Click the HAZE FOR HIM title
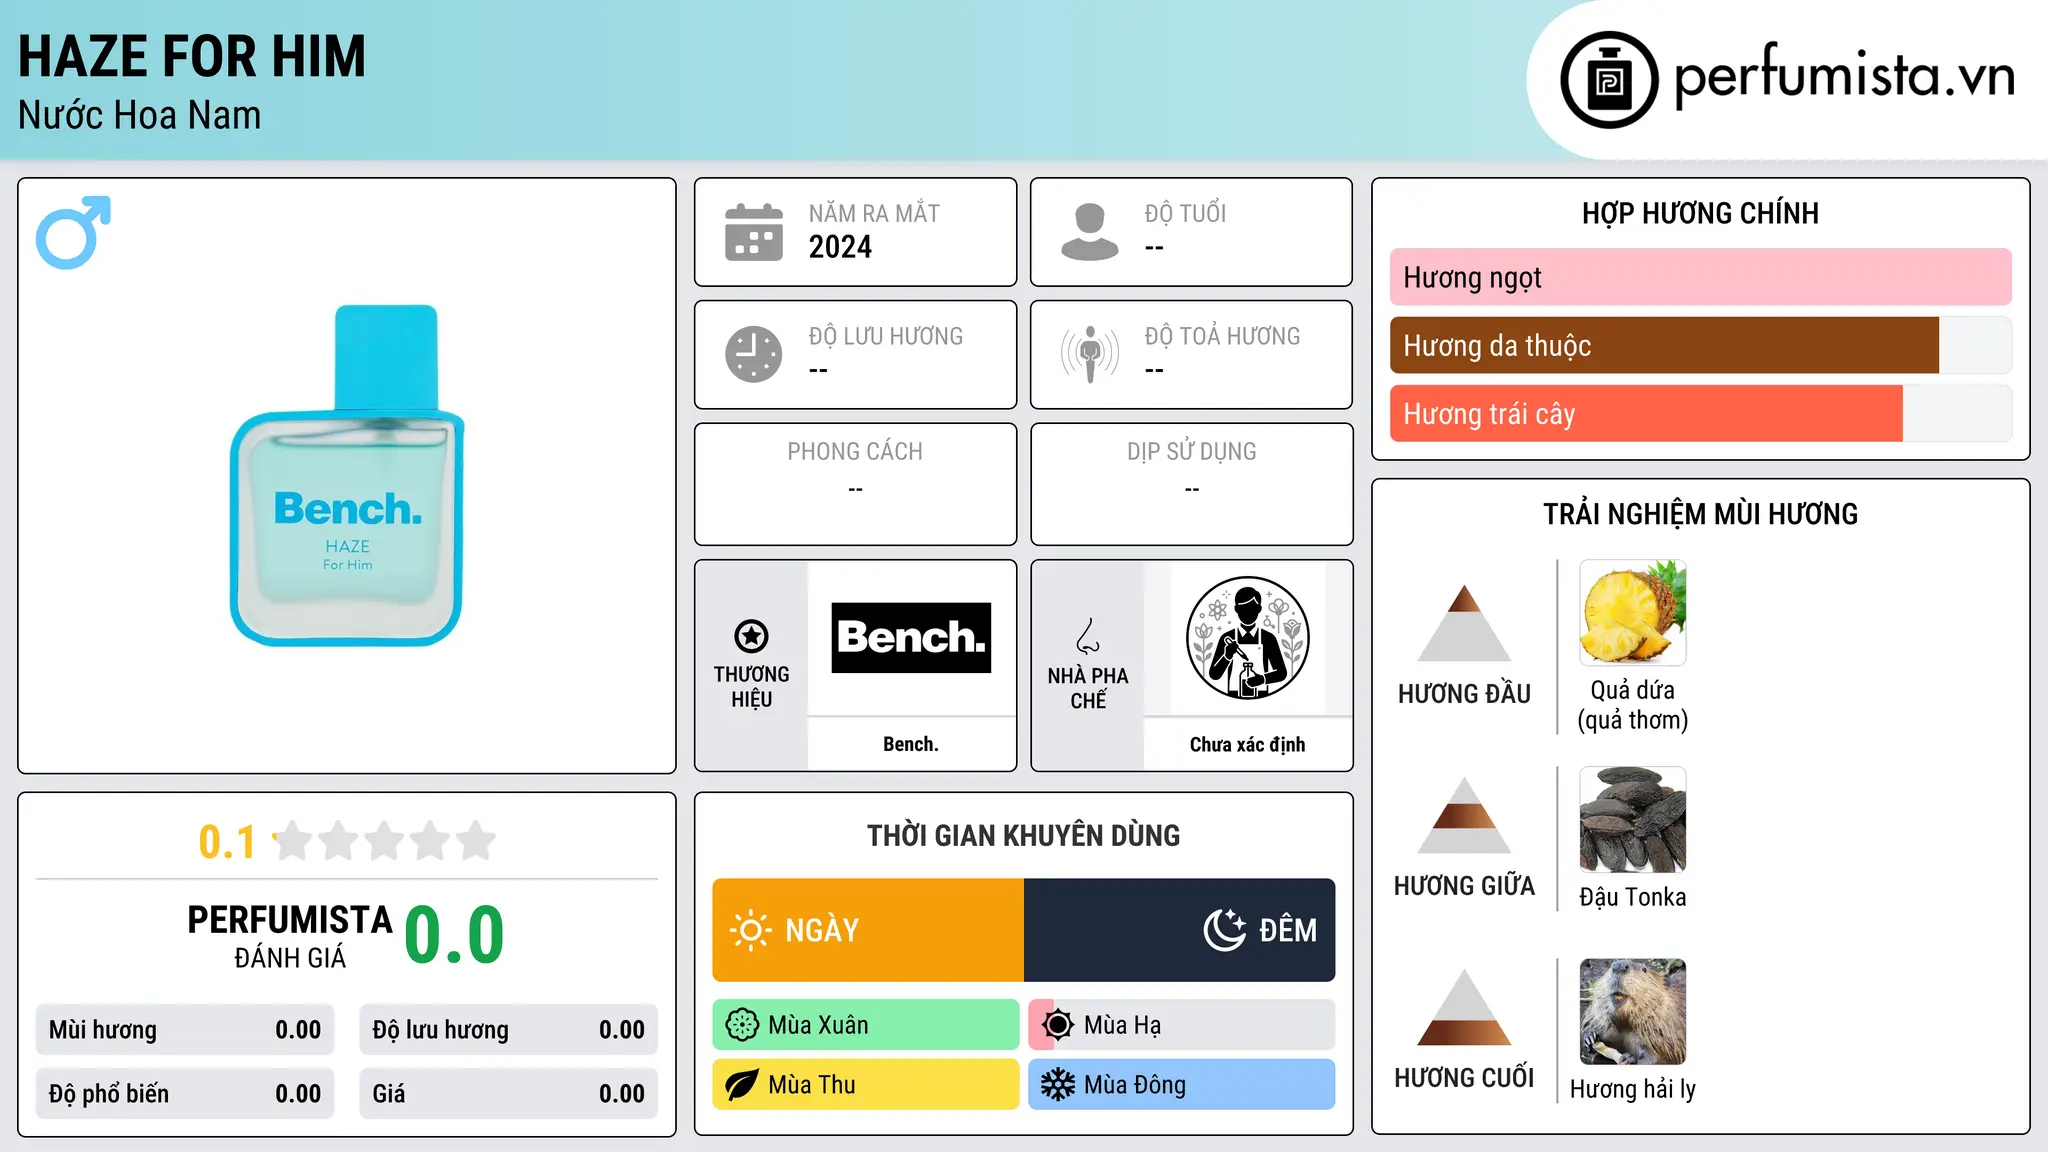The image size is (2048, 1152). pos(192,56)
